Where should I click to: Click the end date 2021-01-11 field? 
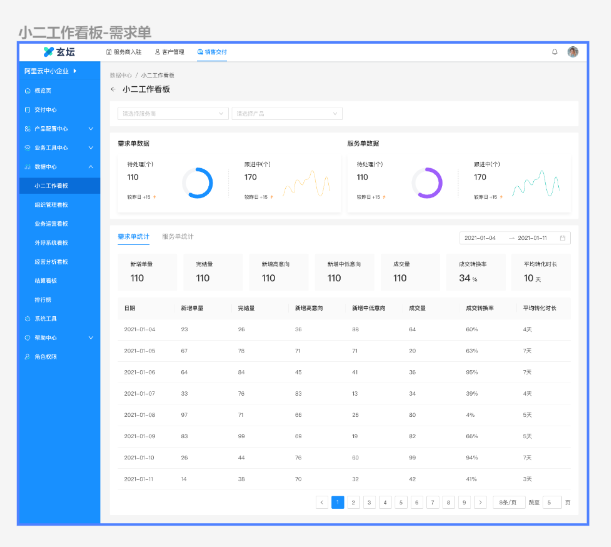[532, 238]
